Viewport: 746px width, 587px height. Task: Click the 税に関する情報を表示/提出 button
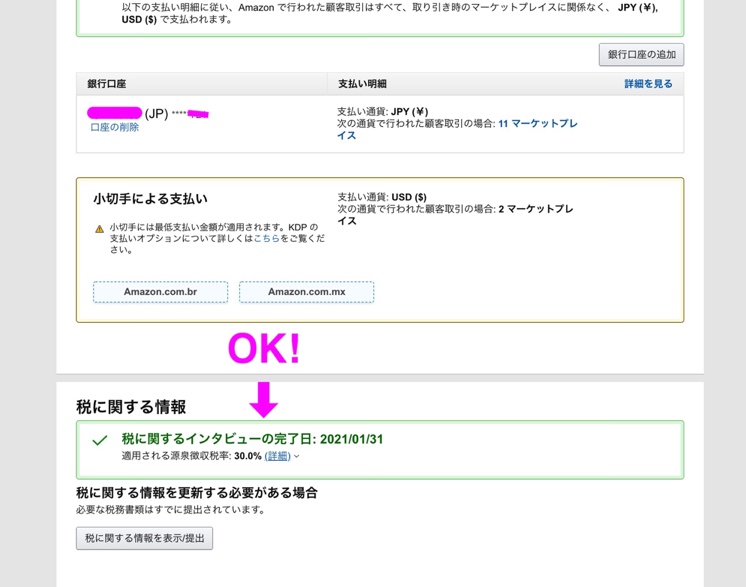click(144, 538)
